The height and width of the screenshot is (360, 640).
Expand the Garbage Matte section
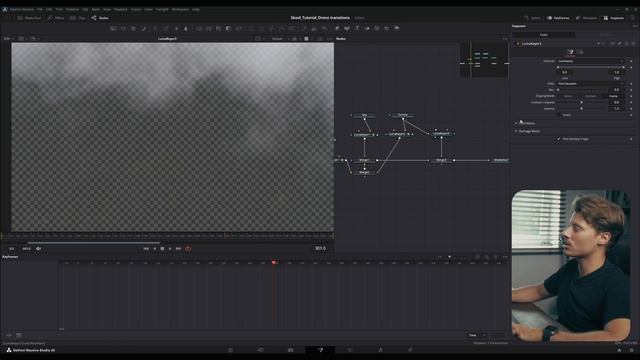tap(516, 131)
